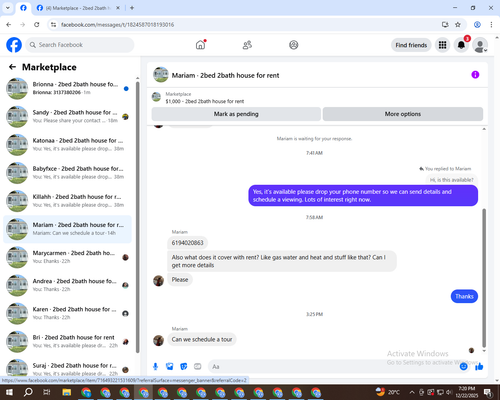This screenshot has width=500, height=400.
Task: Open the emoji picker in composer
Action: [x=463, y=367]
